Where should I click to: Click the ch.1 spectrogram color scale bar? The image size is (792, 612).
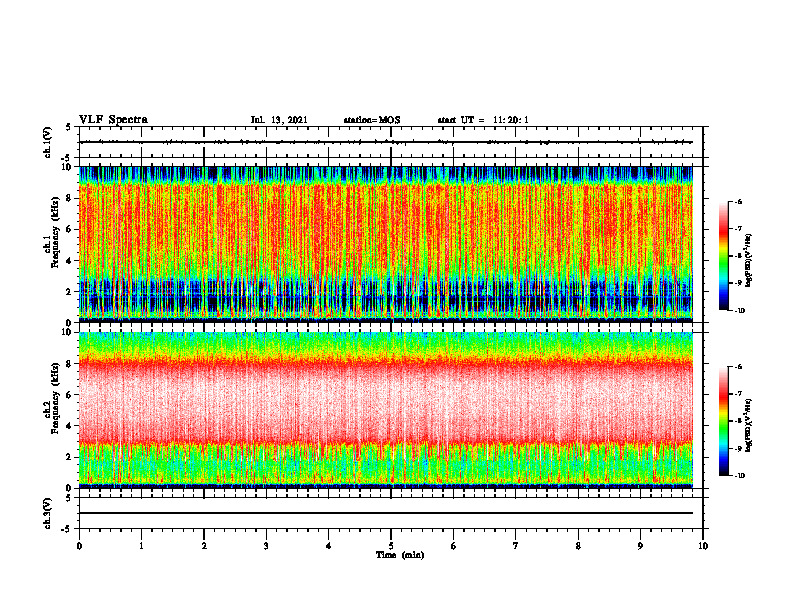tap(724, 256)
